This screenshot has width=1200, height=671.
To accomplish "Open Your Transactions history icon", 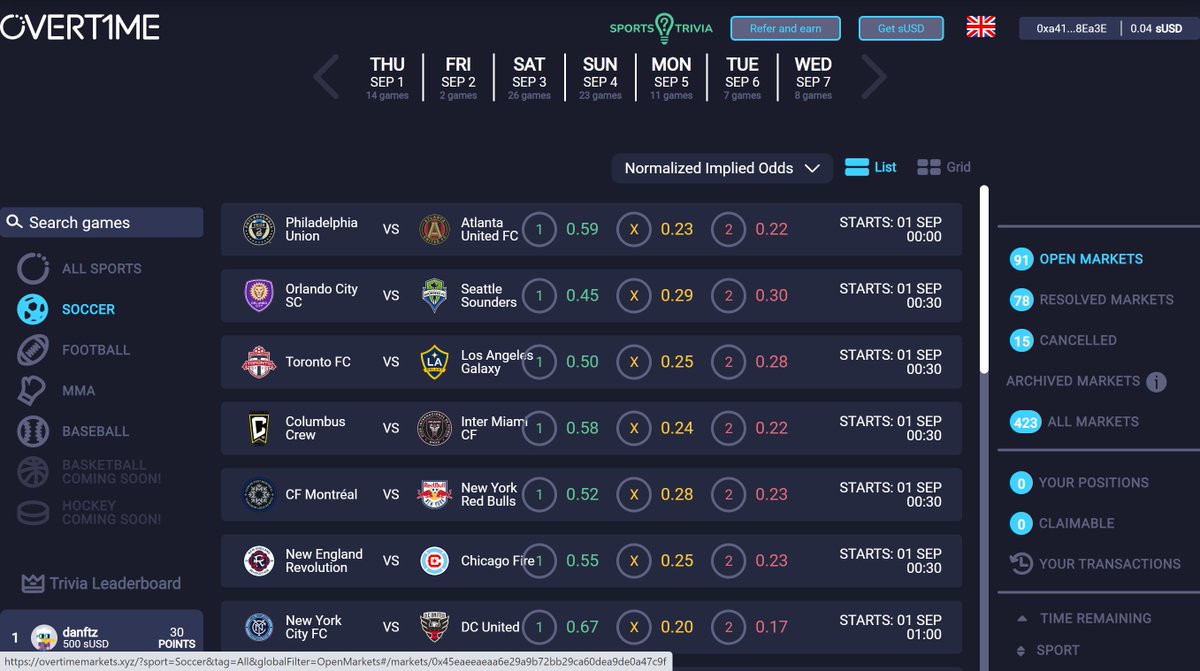I will click(x=1021, y=563).
